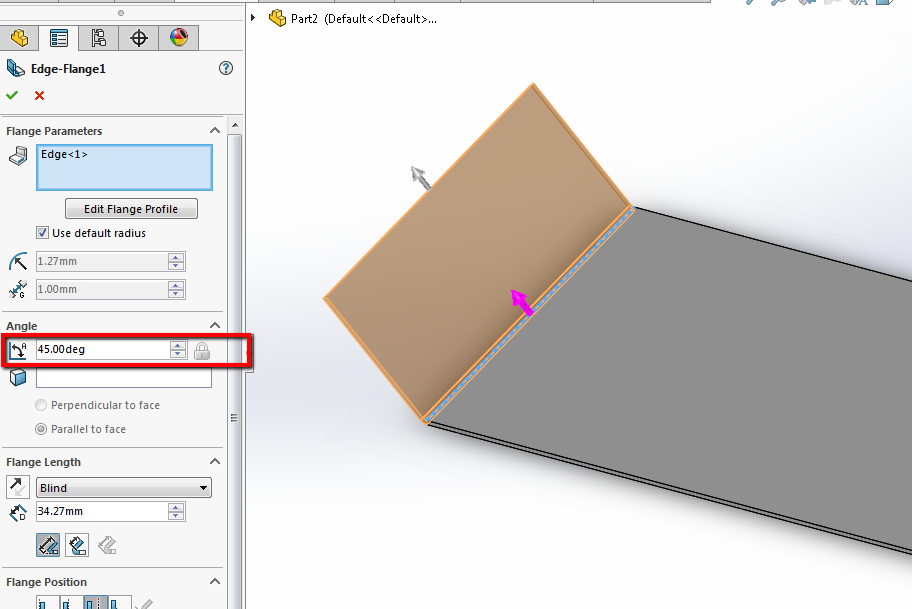Screen dimensions: 912x609
Task: Click the 45.00deg flange angle field
Action: tap(103, 350)
